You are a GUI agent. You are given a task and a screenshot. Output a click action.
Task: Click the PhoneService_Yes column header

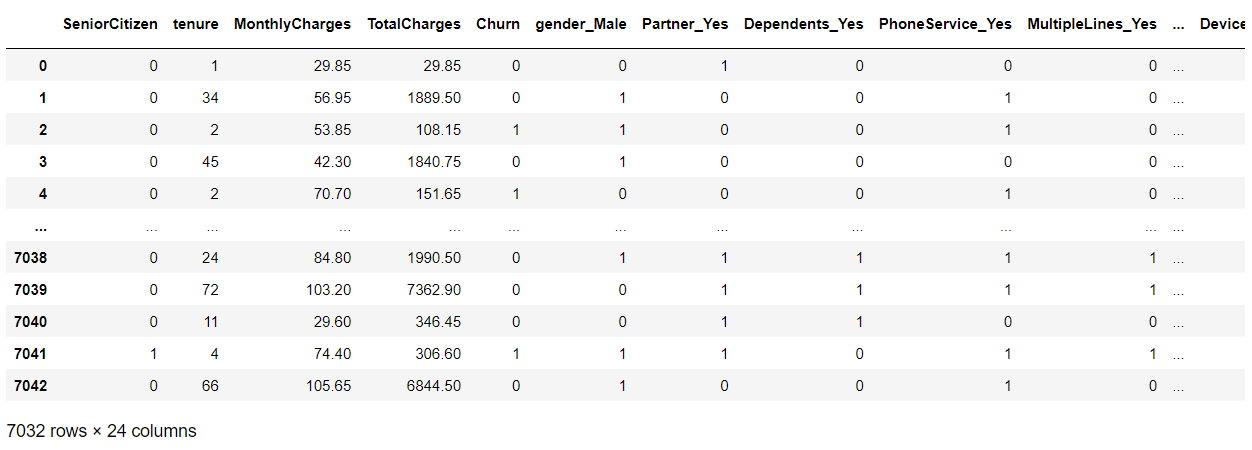coord(945,24)
